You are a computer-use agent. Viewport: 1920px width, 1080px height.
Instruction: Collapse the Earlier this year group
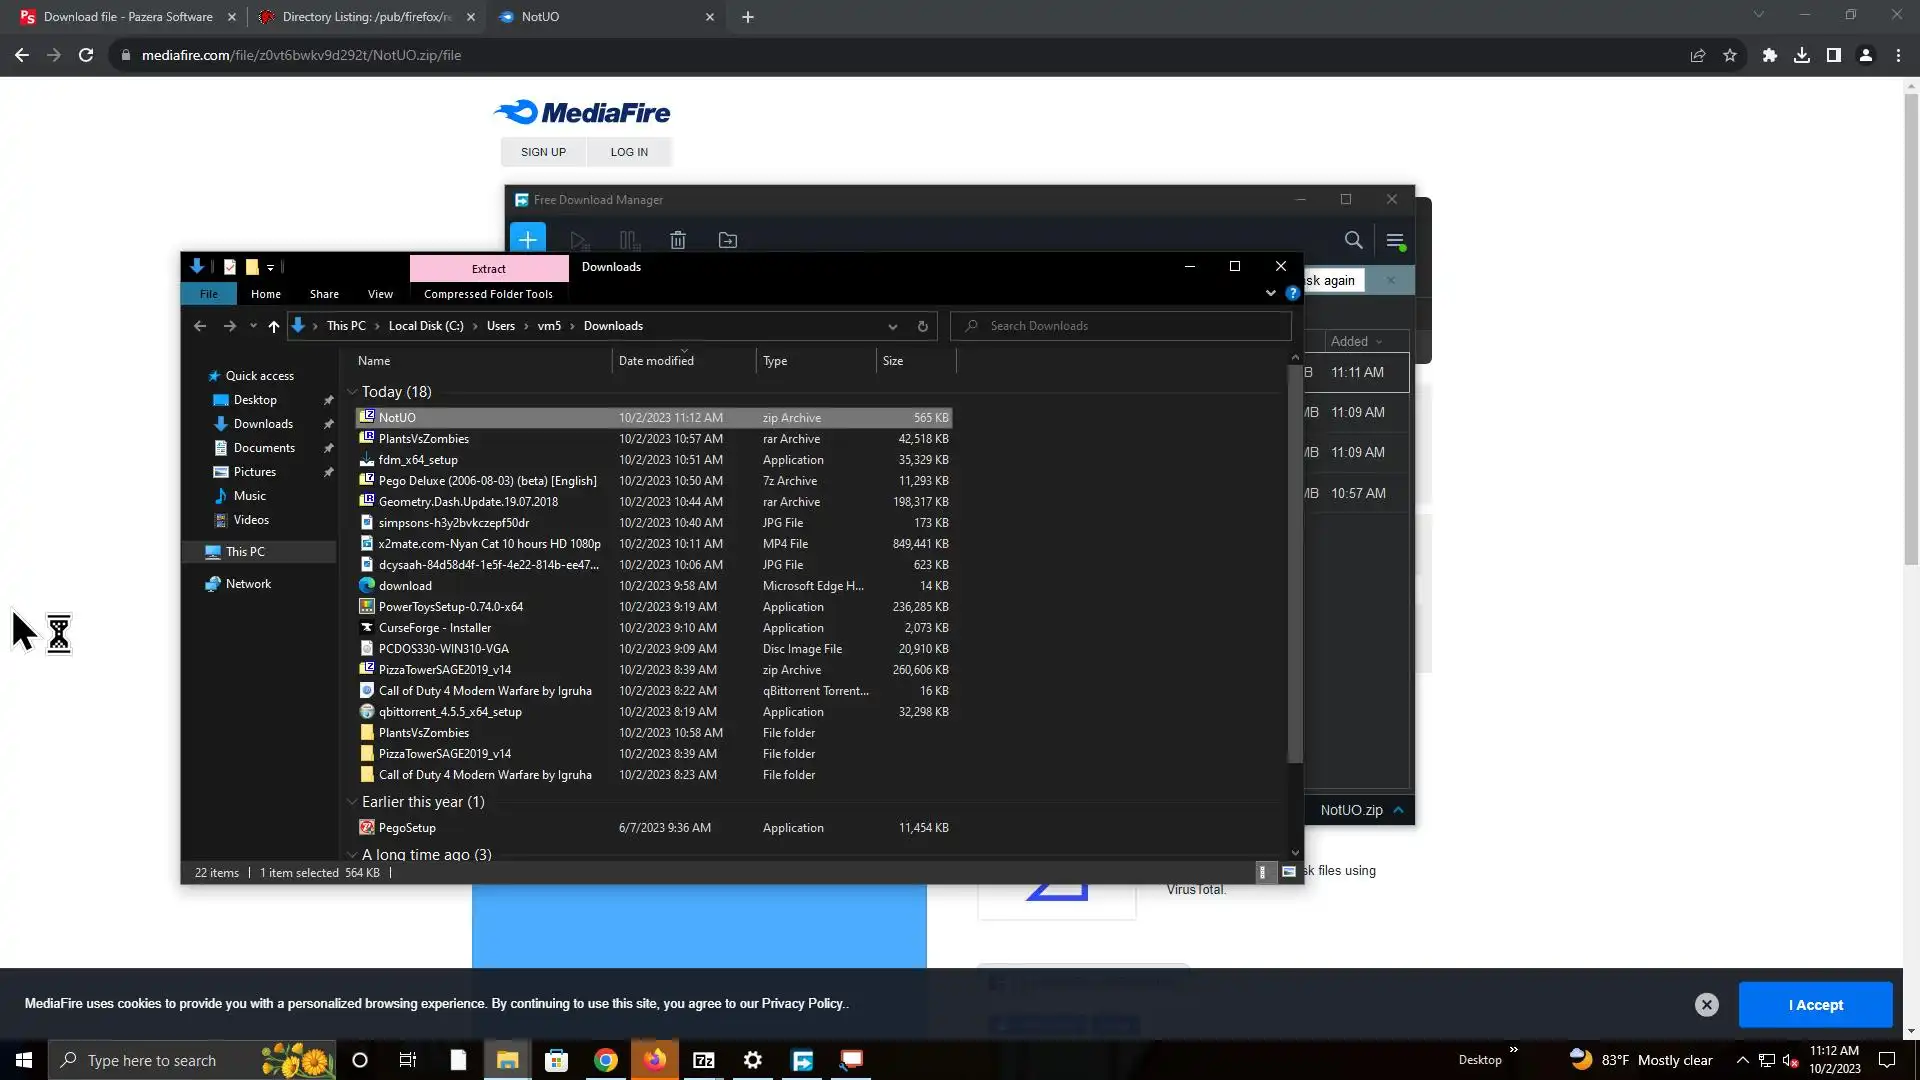click(352, 802)
